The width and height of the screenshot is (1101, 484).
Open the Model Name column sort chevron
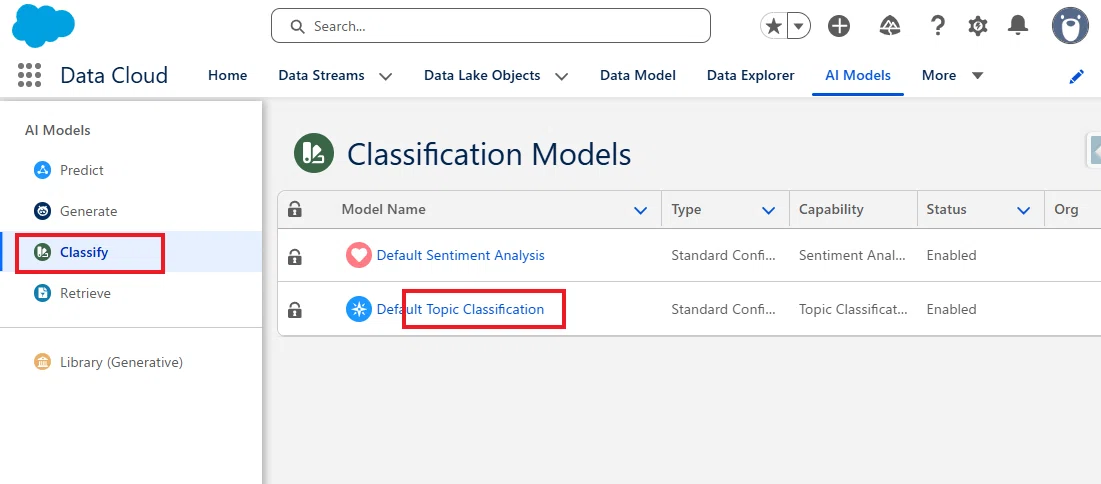tap(640, 210)
